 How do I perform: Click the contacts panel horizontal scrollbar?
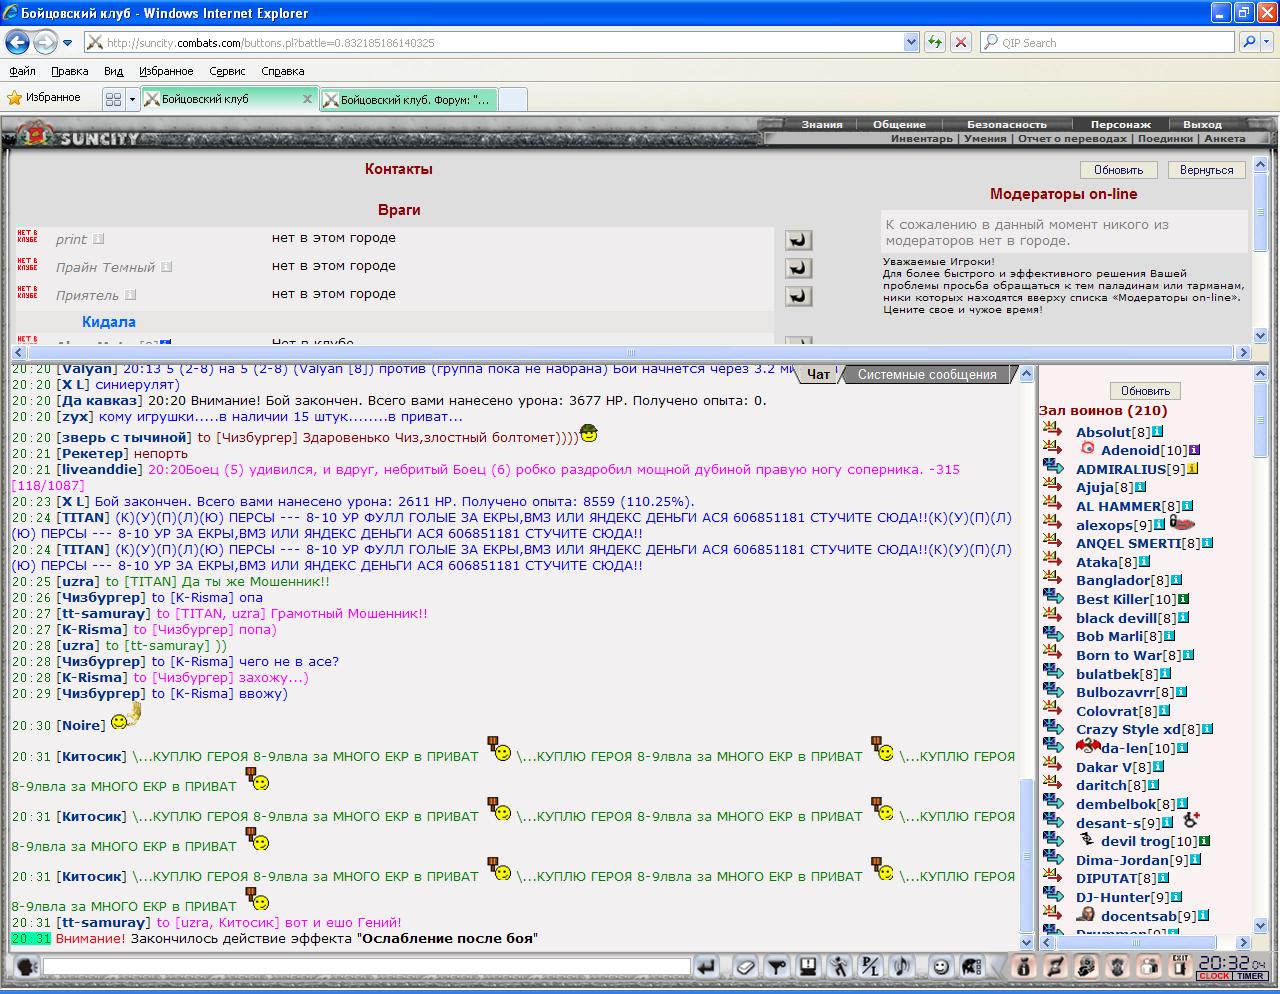pos(630,352)
